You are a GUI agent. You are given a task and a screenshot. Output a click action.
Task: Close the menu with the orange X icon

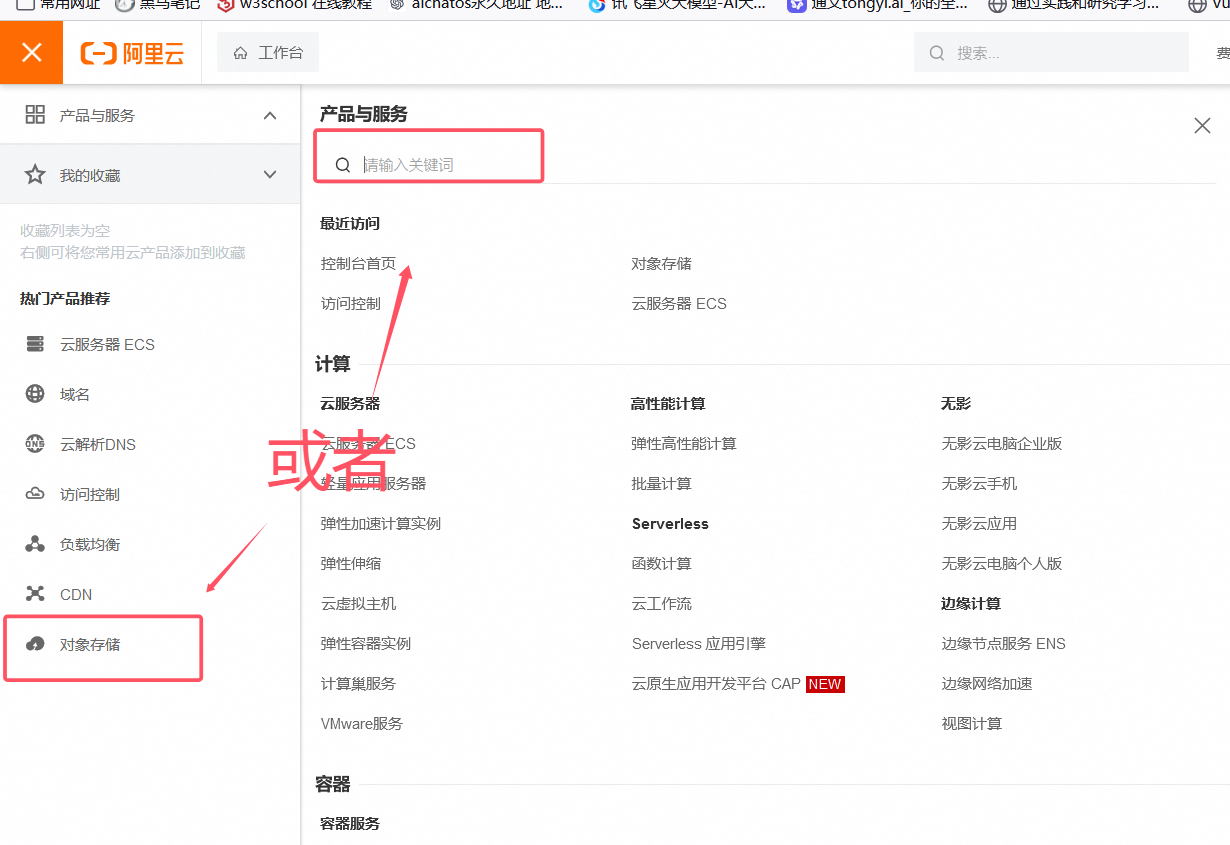[x=31, y=52]
